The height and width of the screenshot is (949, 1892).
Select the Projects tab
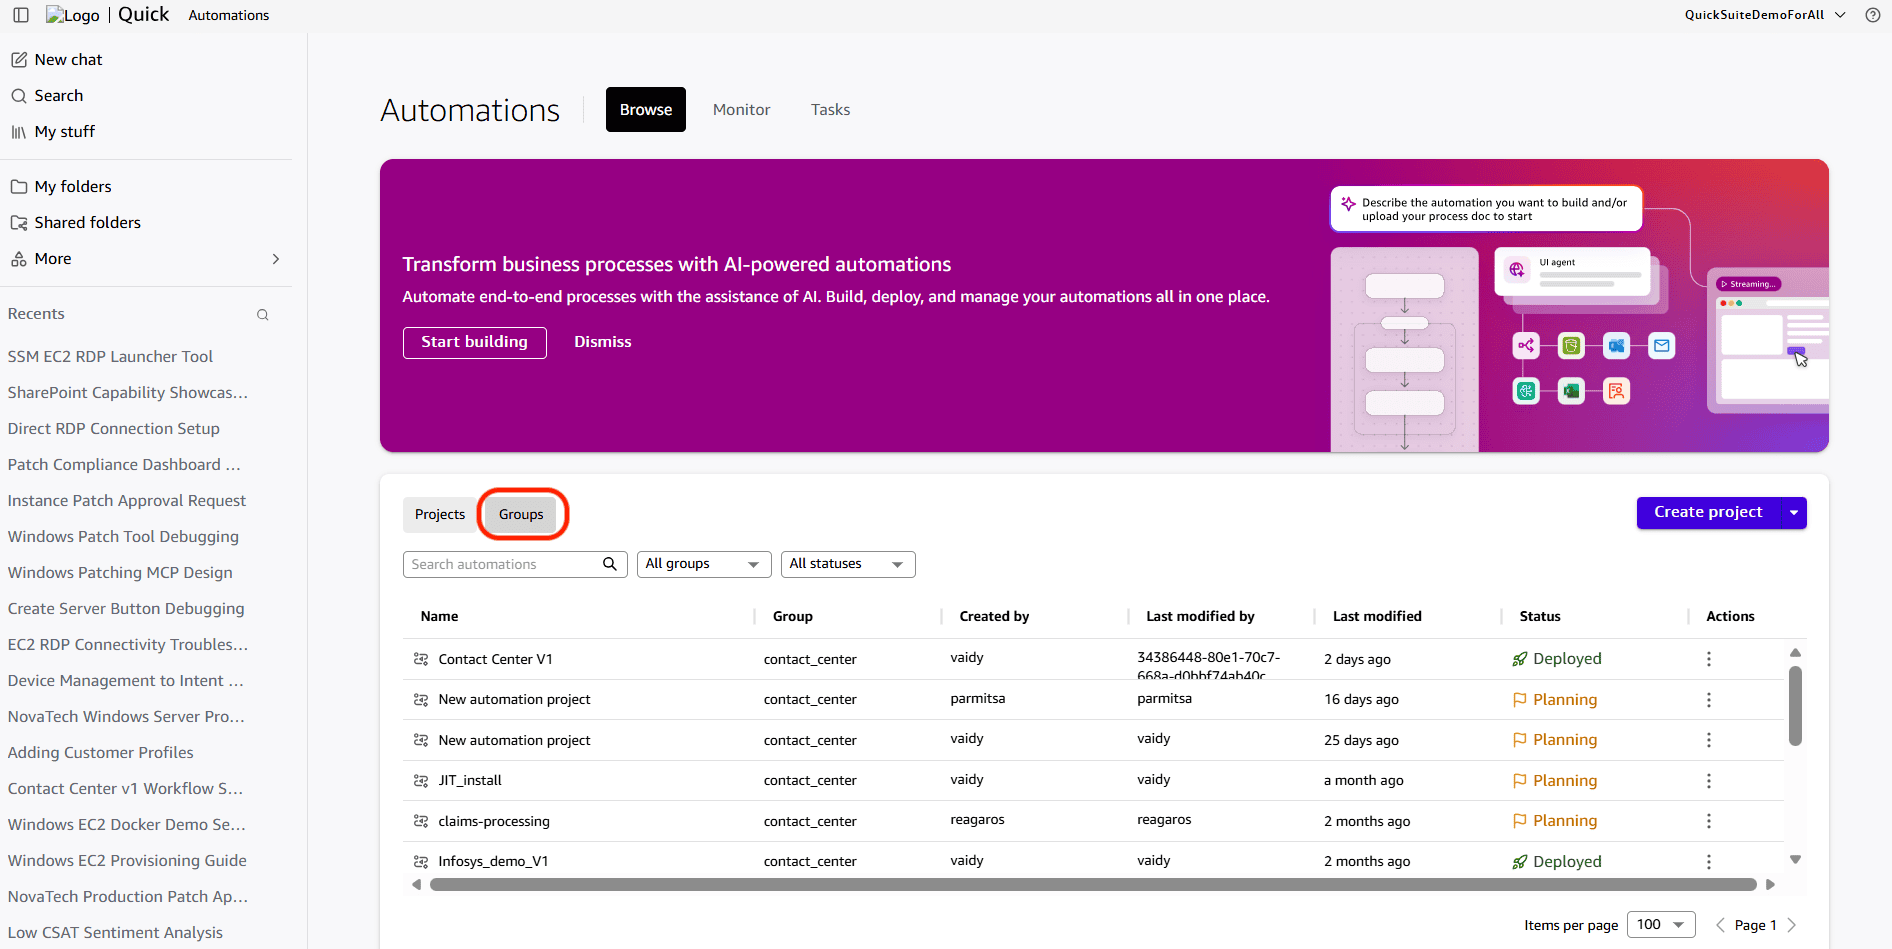pyautogui.click(x=440, y=514)
